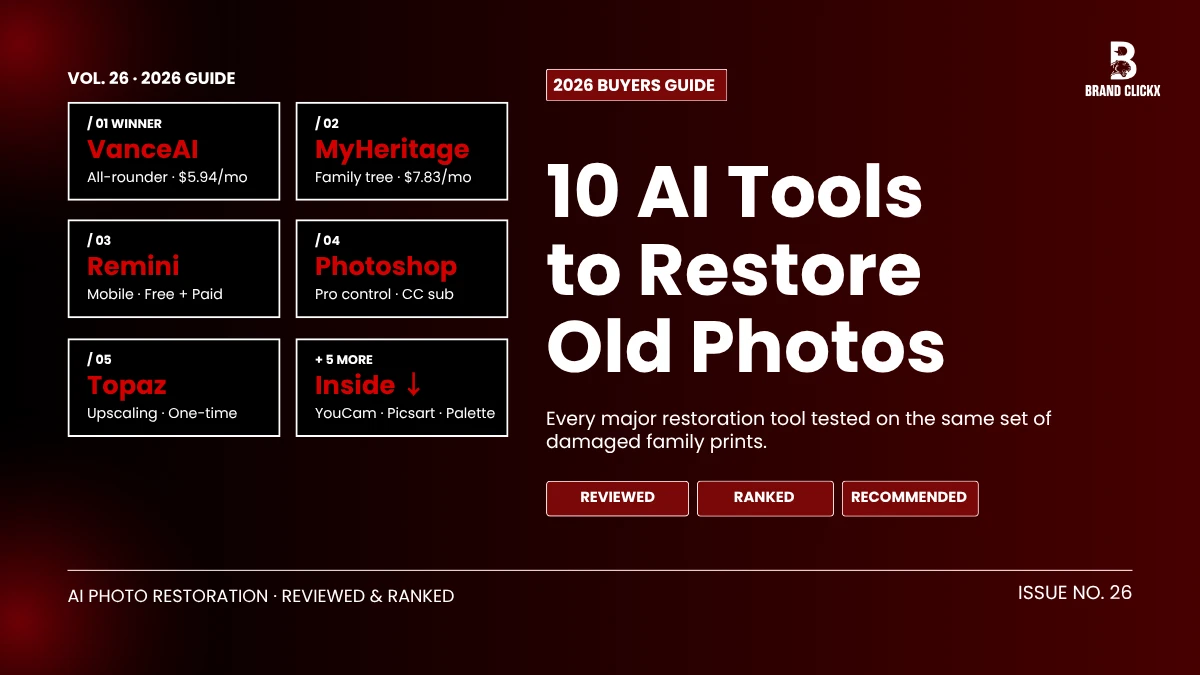Click the Brand Clickx logo icon

[x=1124, y=60]
